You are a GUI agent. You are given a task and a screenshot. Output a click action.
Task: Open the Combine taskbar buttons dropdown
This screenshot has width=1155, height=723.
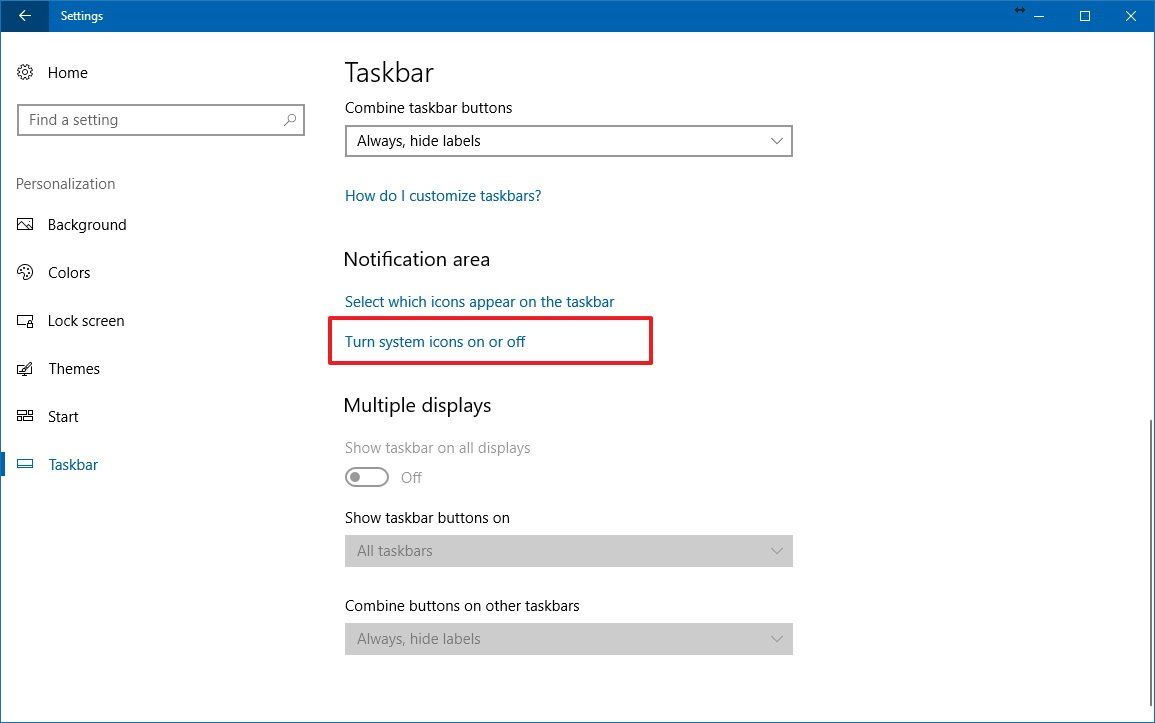(568, 140)
